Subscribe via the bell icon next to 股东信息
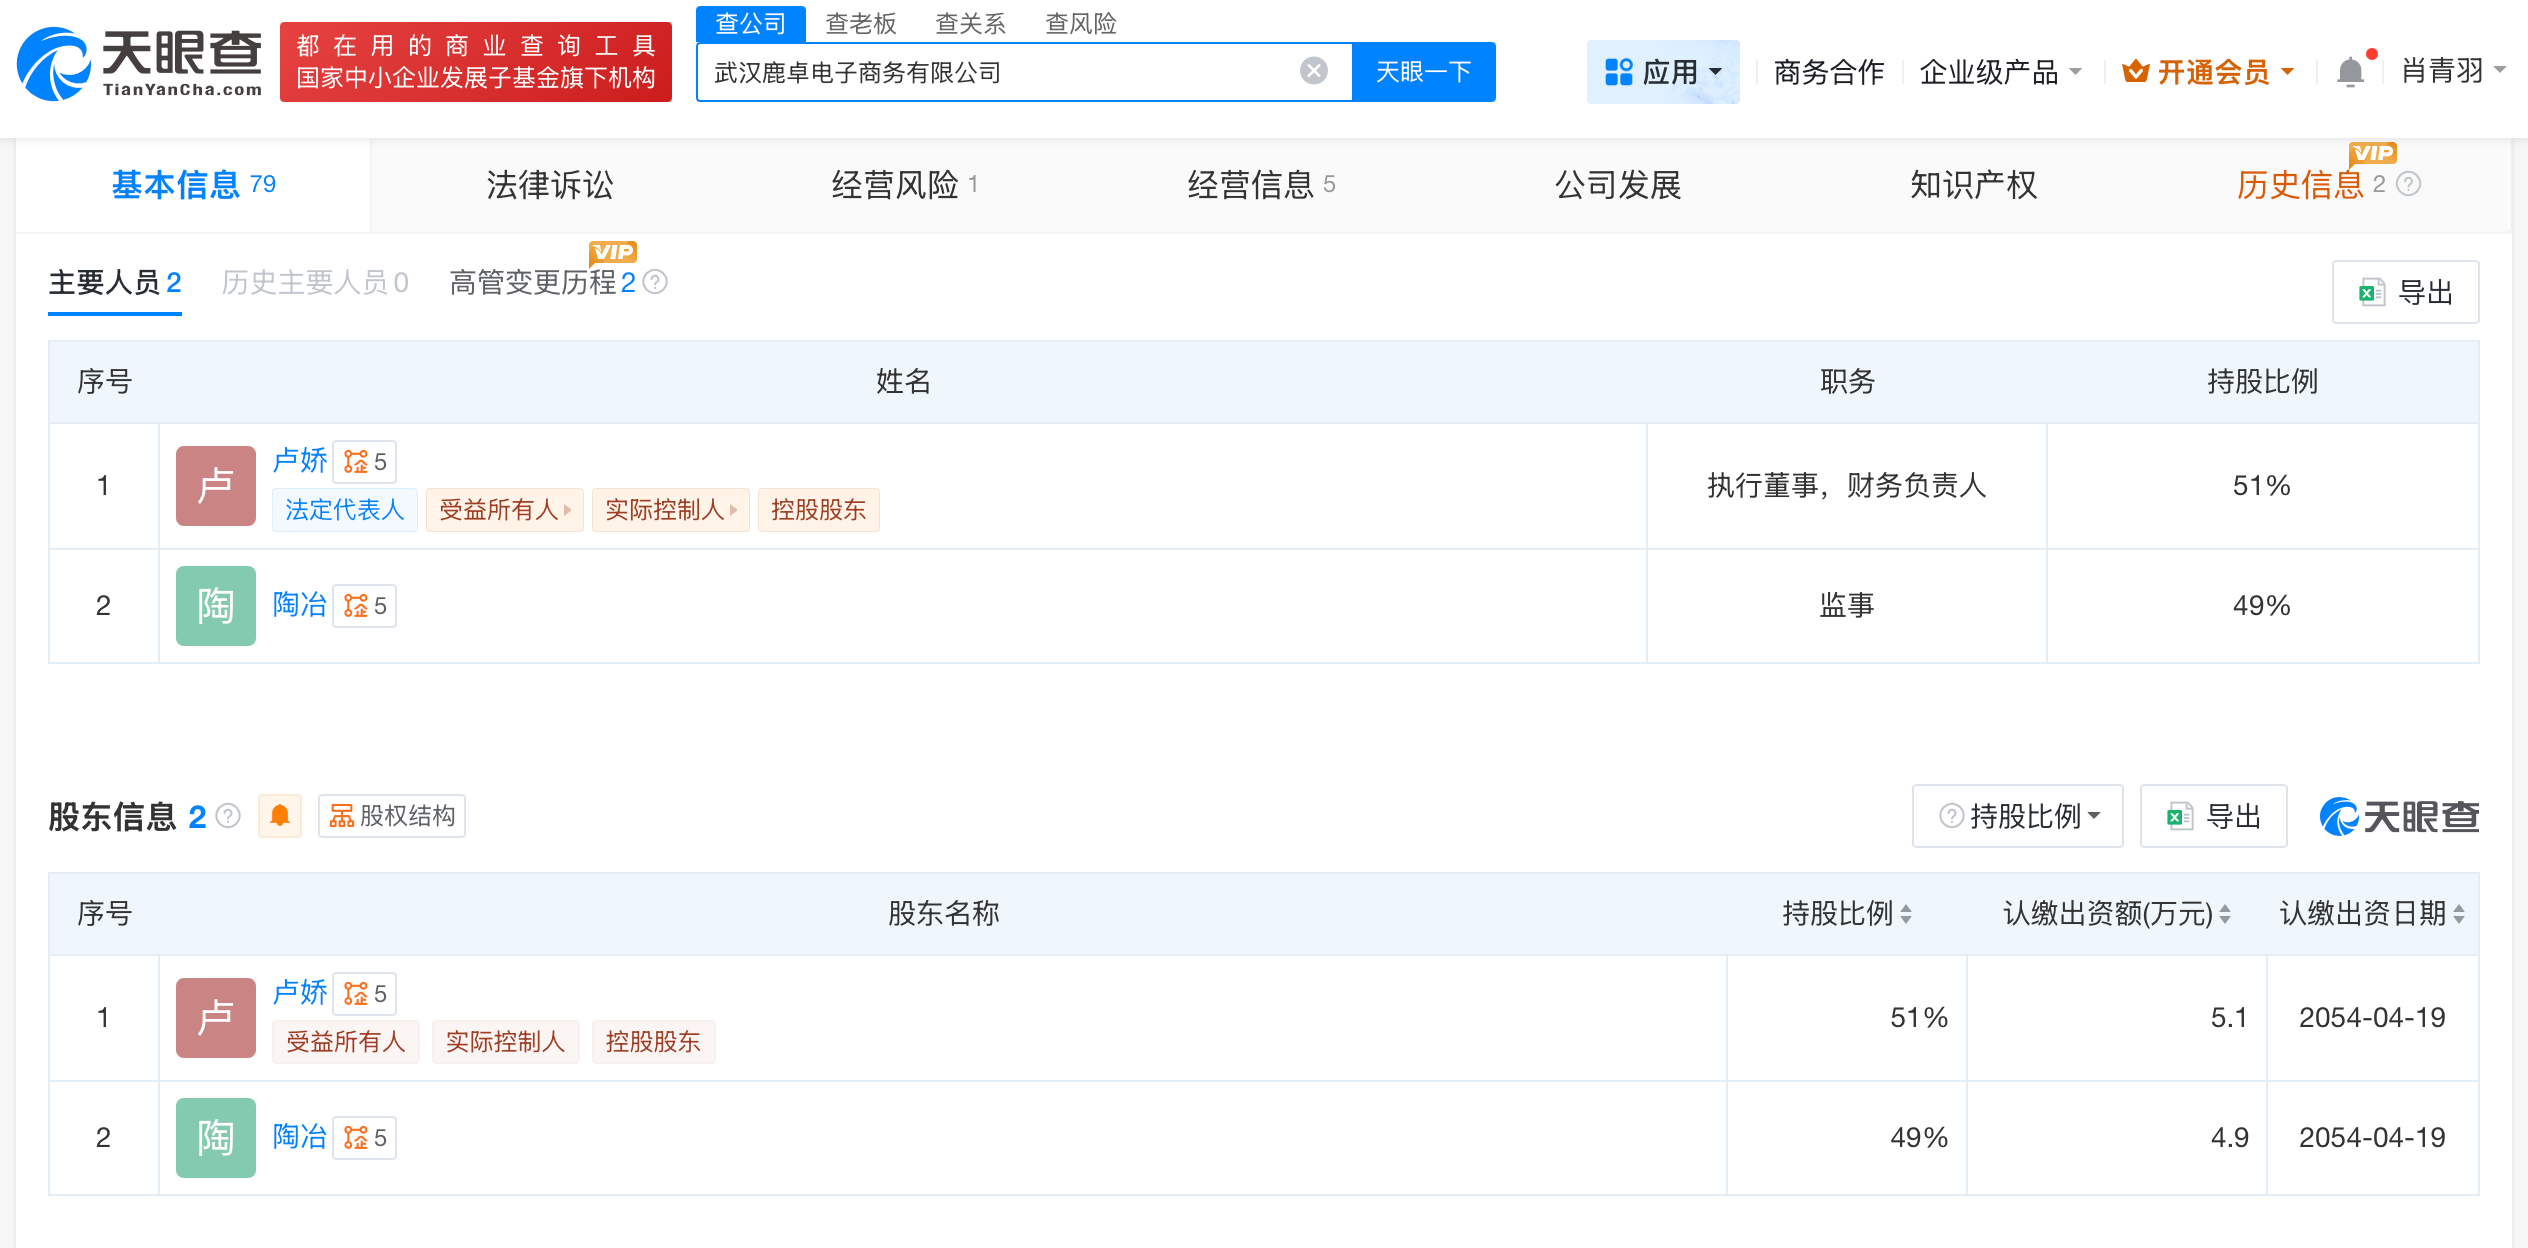 pyautogui.click(x=280, y=816)
